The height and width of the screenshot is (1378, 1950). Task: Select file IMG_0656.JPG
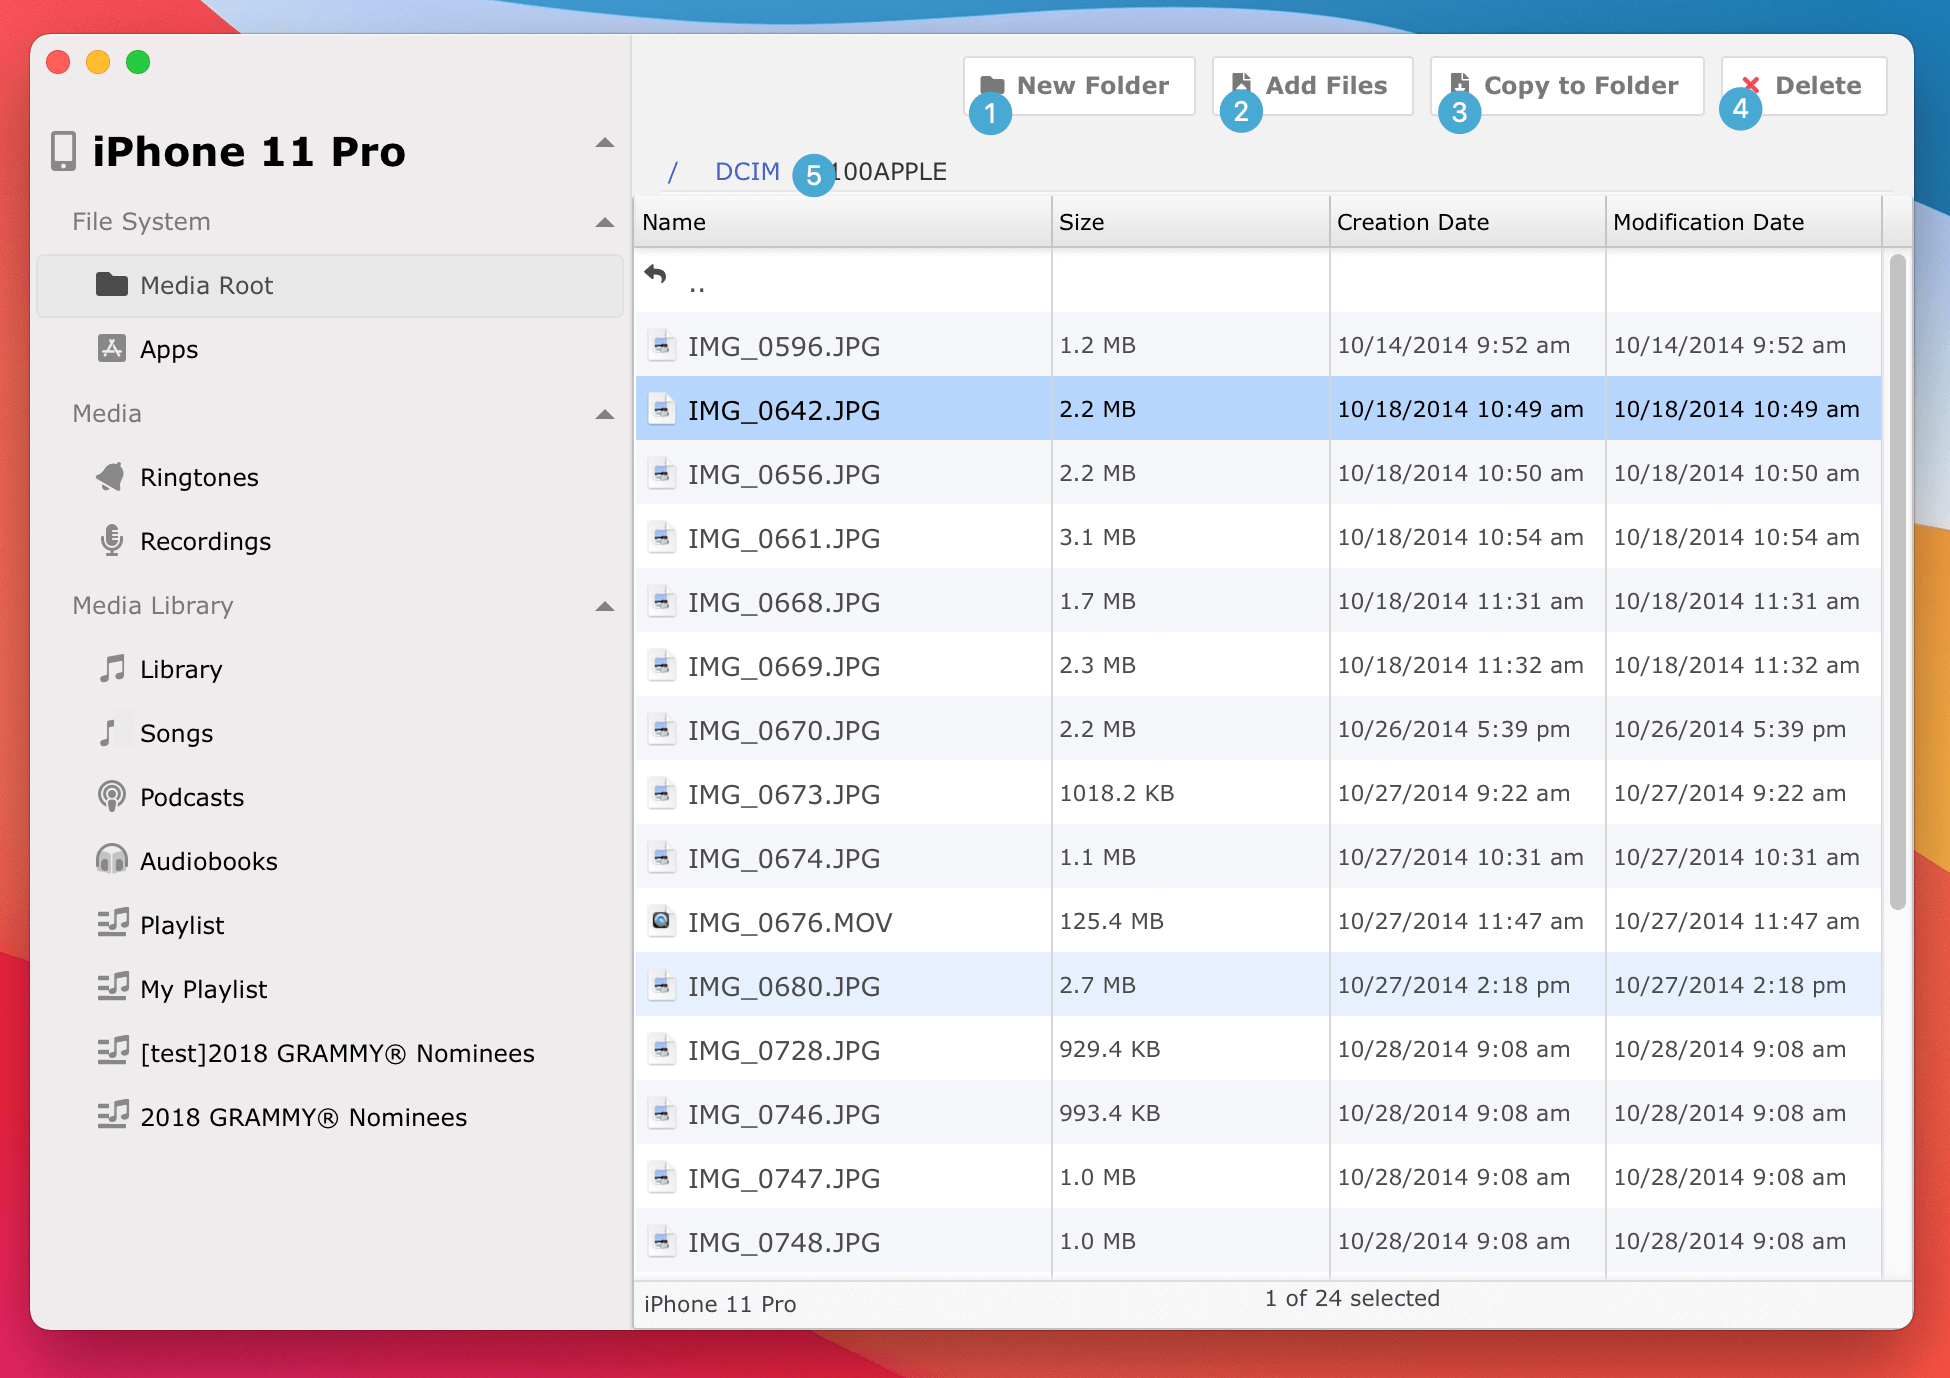(1258, 473)
